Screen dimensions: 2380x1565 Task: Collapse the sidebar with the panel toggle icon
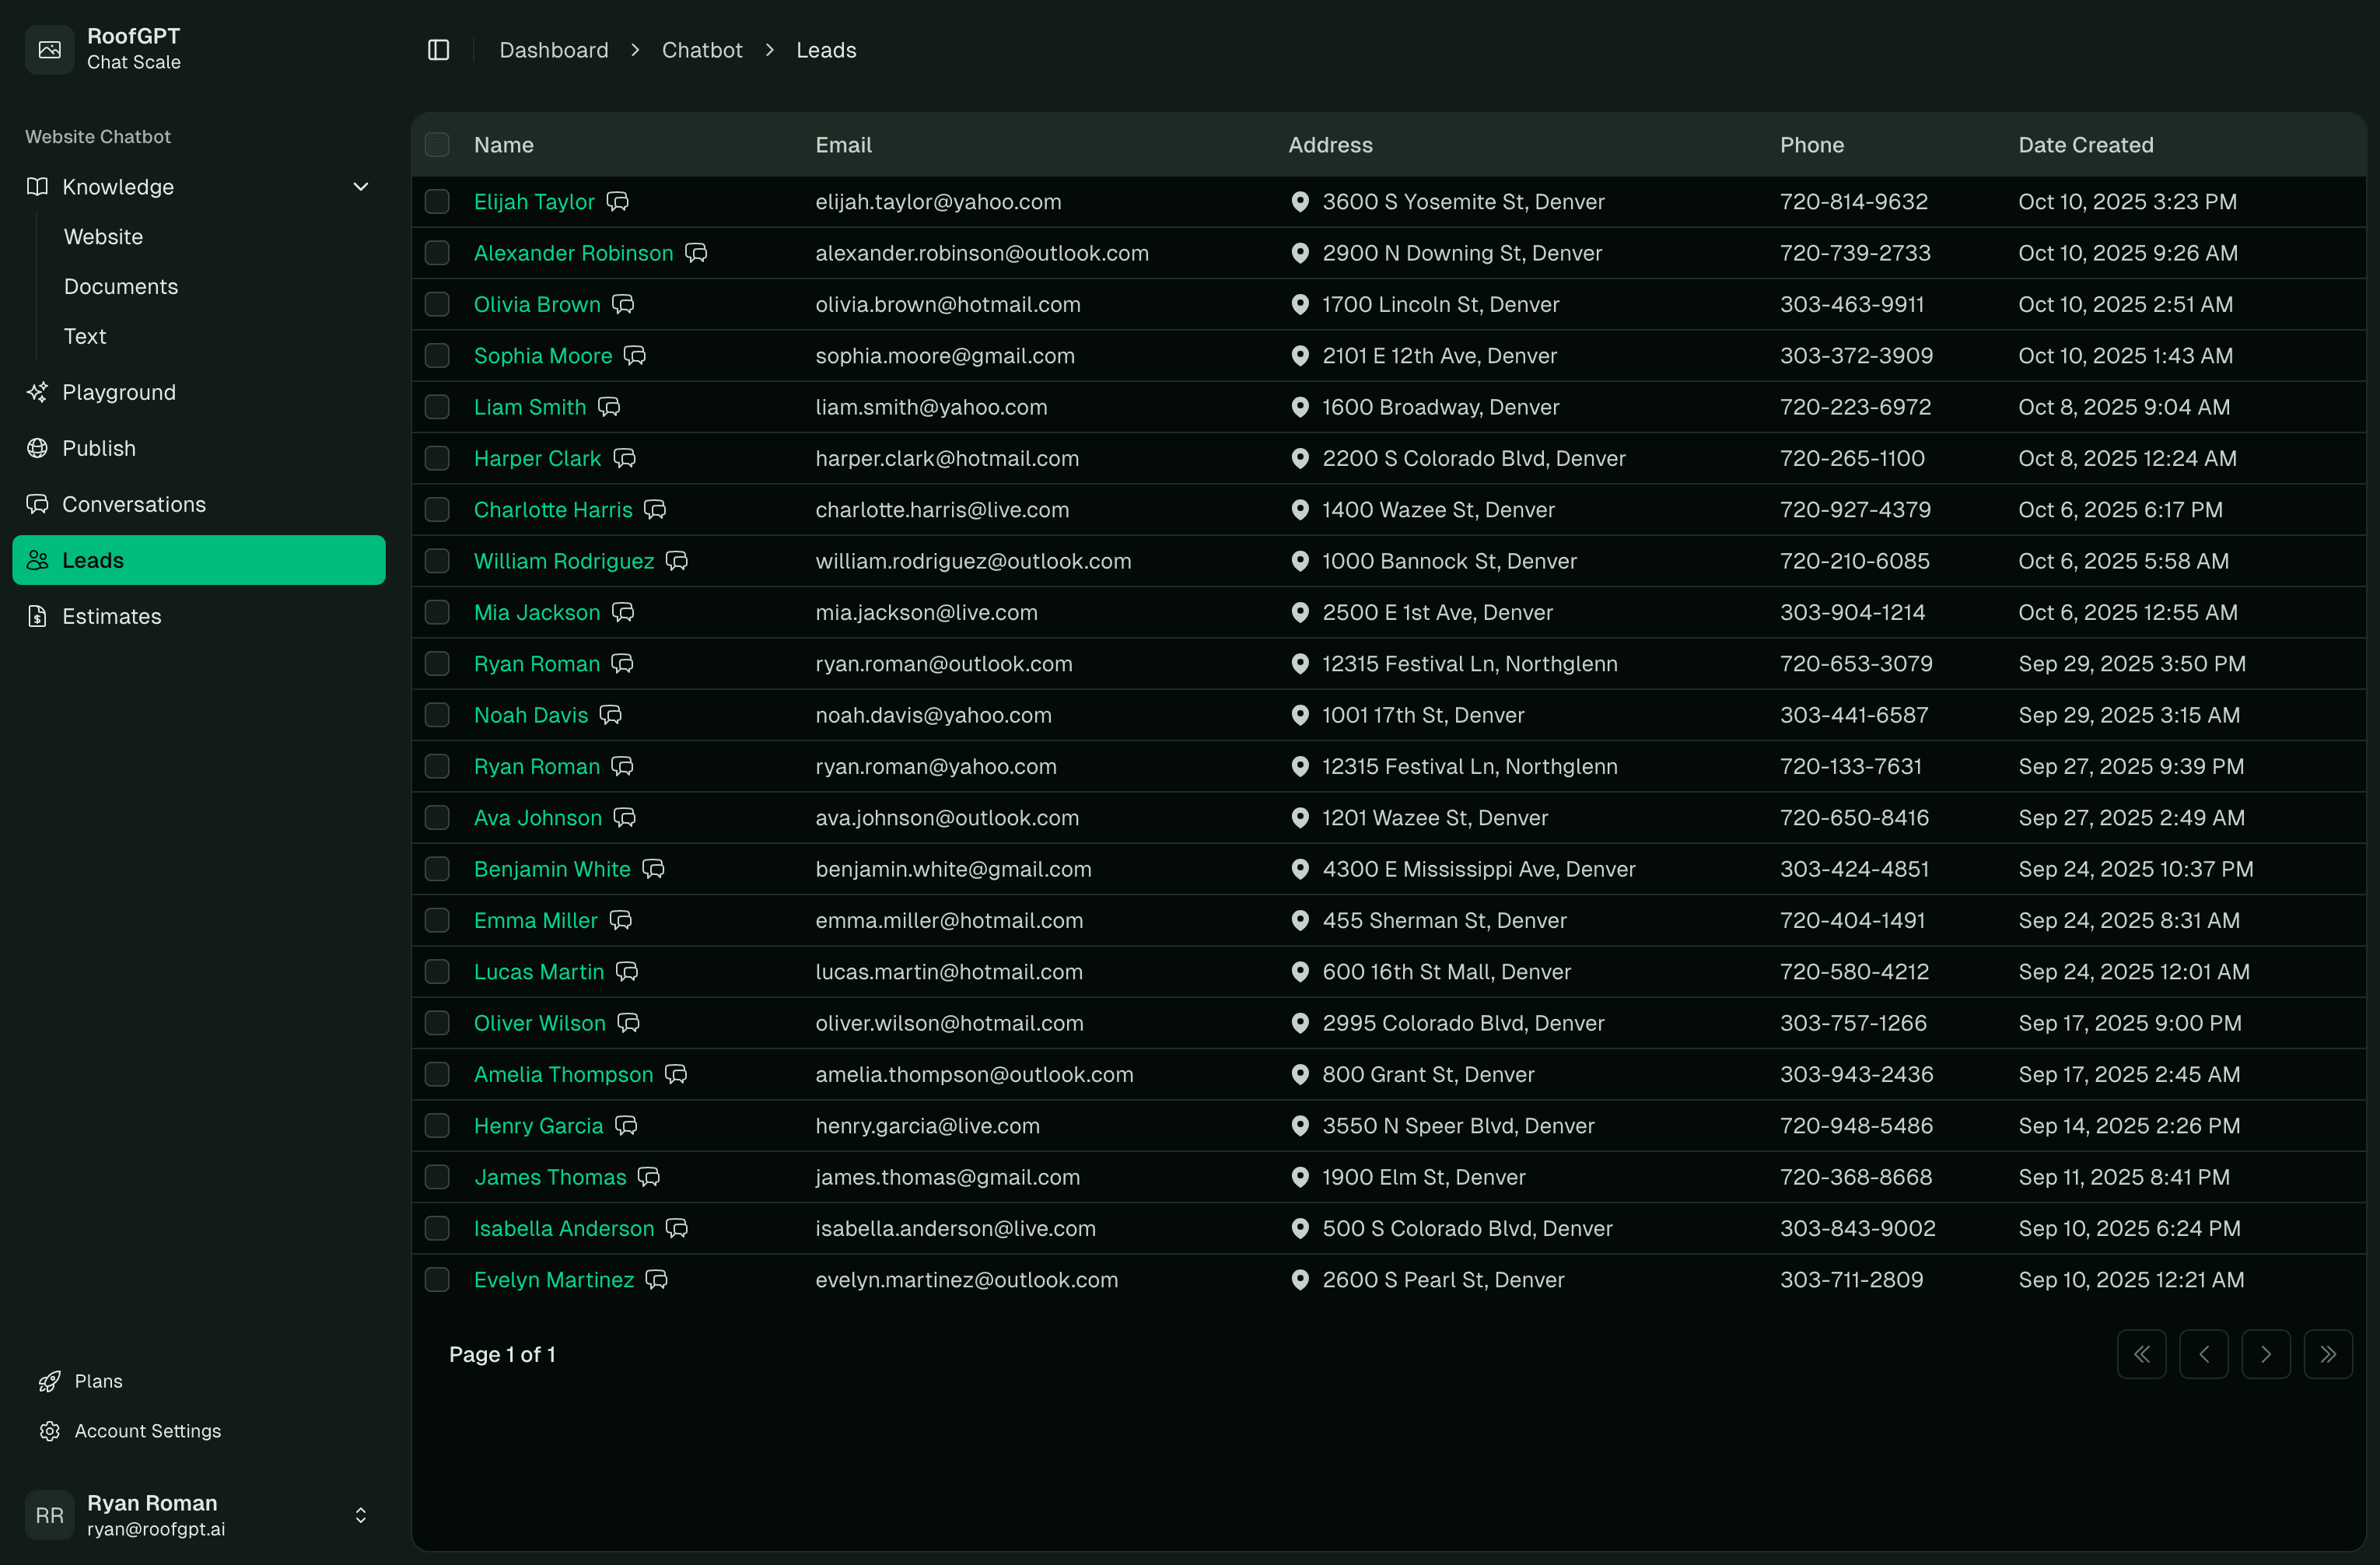point(437,49)
